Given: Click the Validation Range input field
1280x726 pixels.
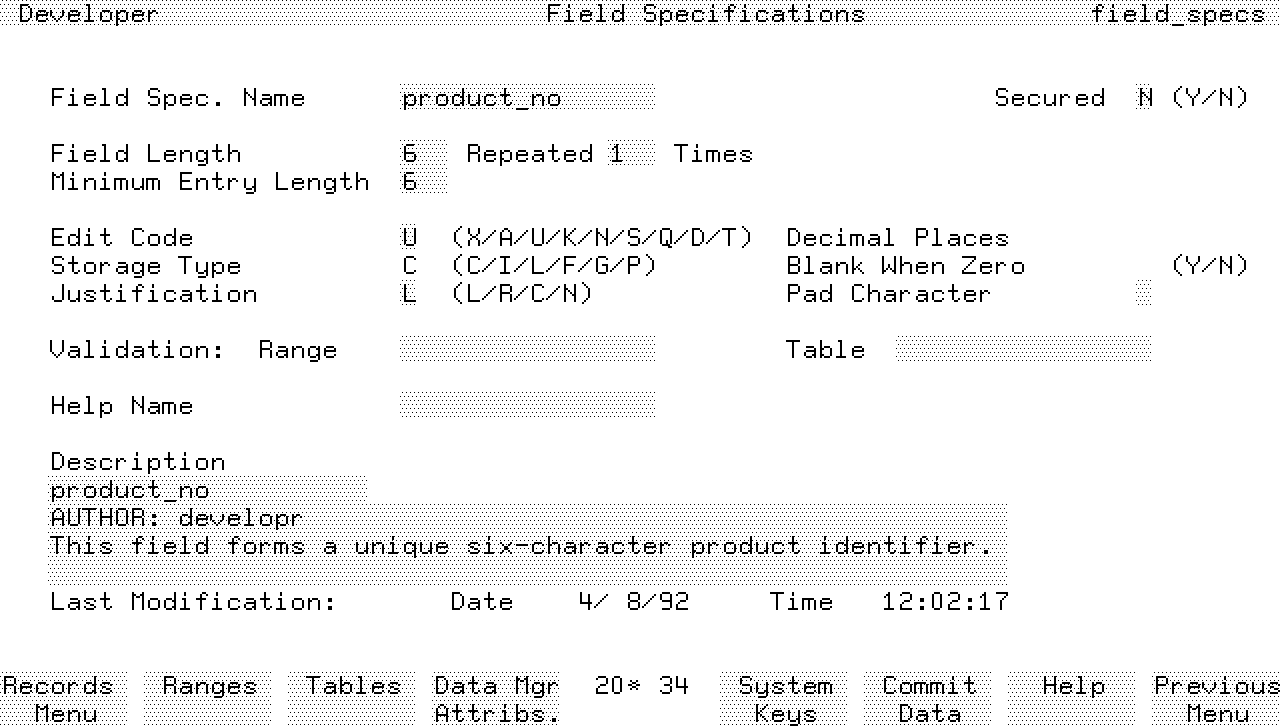Looking at the screenshot, I should click(x=527, y=350).
